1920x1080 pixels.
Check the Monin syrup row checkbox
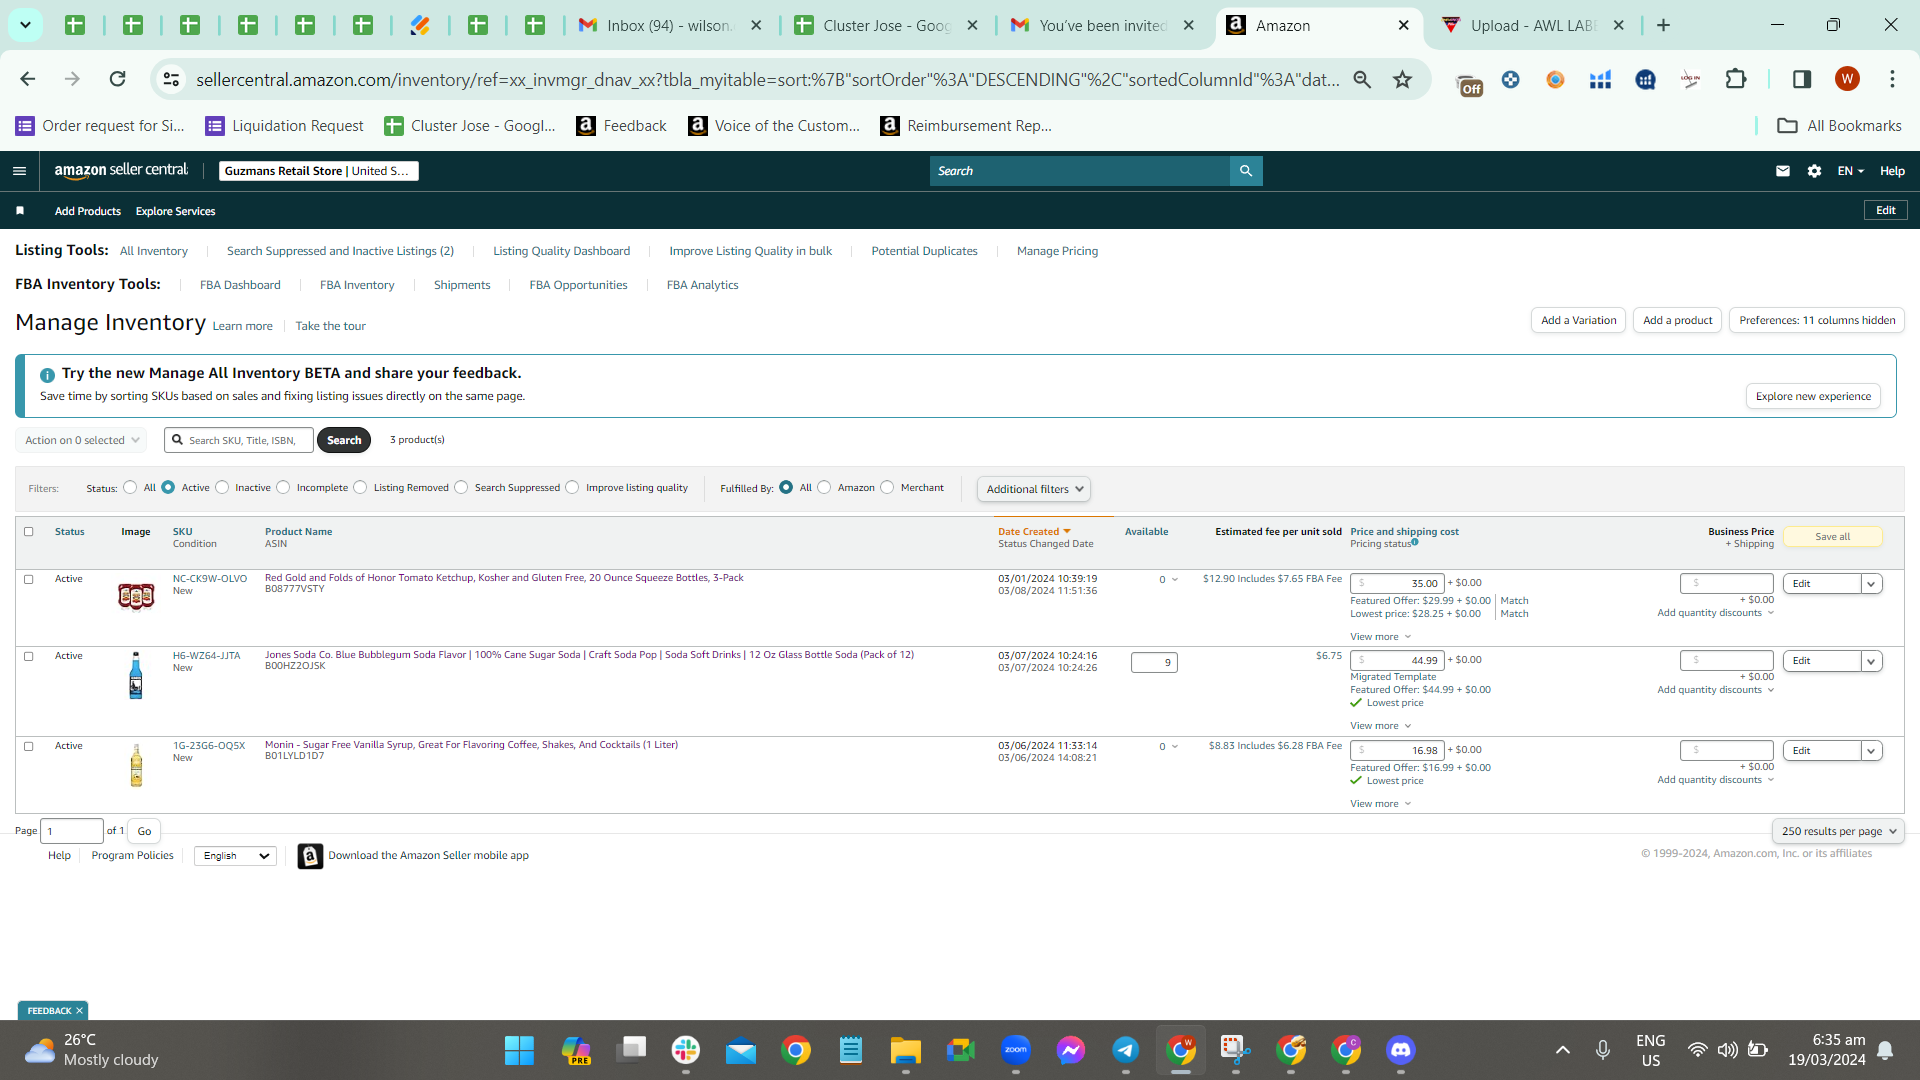point(29,746)
